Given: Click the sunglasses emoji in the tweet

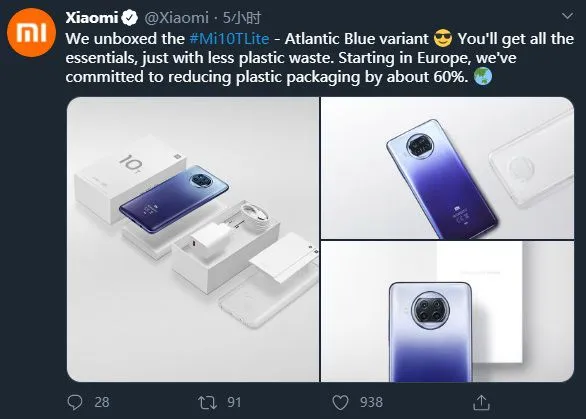Looking at the screenshot, I should pyautogui.click(x=443, y=39).
